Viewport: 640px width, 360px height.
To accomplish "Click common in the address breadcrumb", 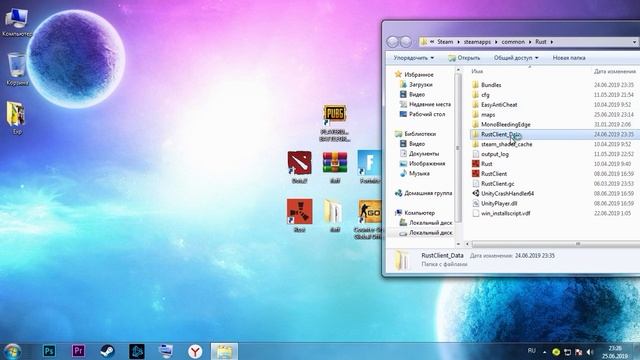I will 513,42.
